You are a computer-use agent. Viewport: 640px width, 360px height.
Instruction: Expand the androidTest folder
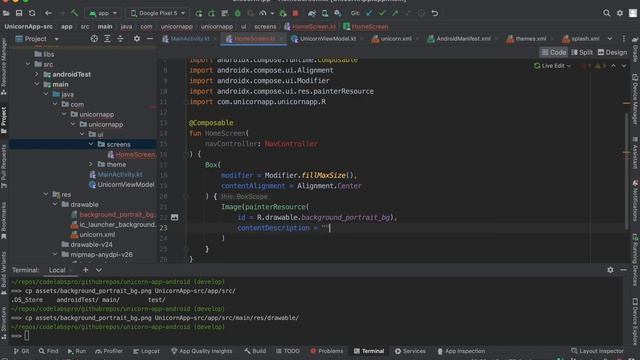pyautogui.click(x=37, y=74)
